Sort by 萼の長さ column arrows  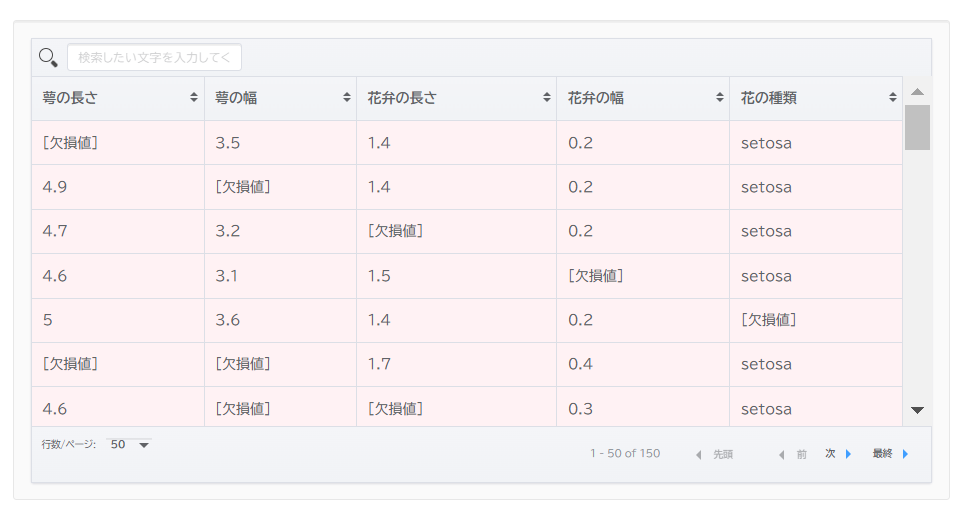click(193, 98)
